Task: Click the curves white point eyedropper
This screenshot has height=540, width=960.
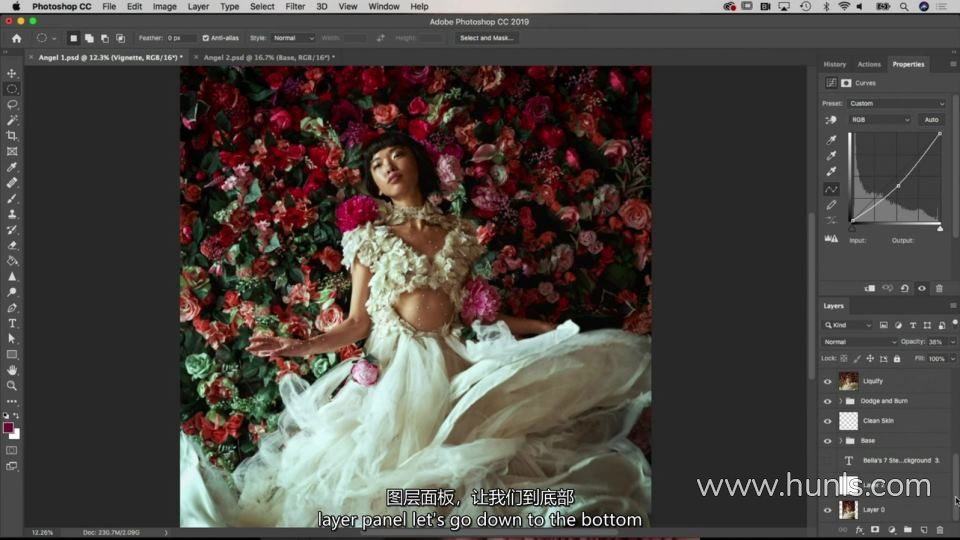Action: (x=831, y=172)
